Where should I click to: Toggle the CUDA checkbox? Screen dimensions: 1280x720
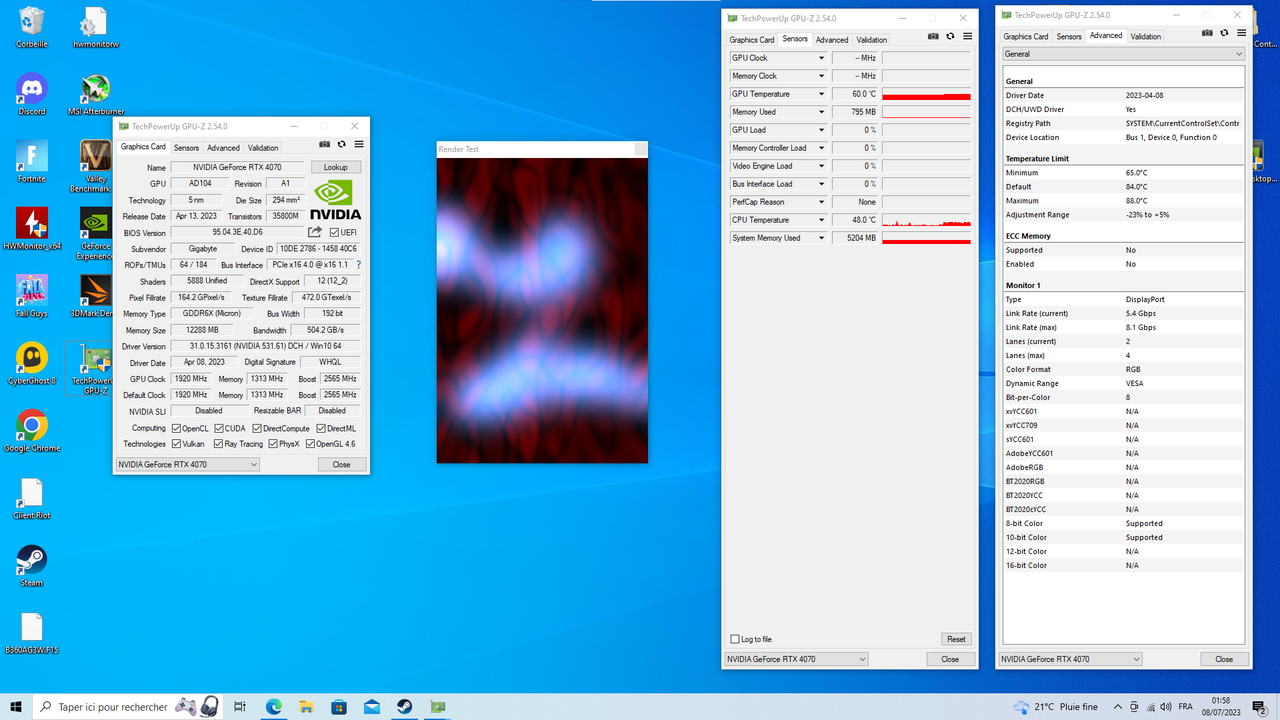[x=217, y=428]
